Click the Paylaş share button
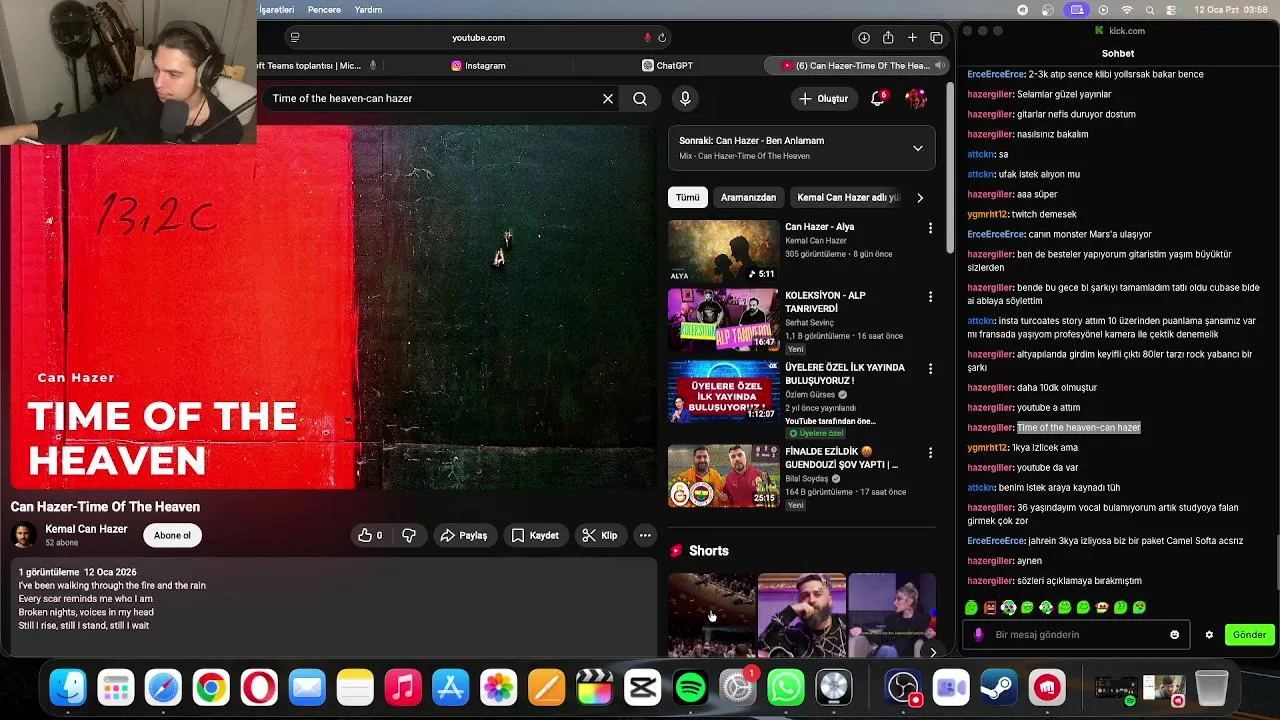Image resolution: width=1280 pixels, height=720 pixels. [464, 535]
